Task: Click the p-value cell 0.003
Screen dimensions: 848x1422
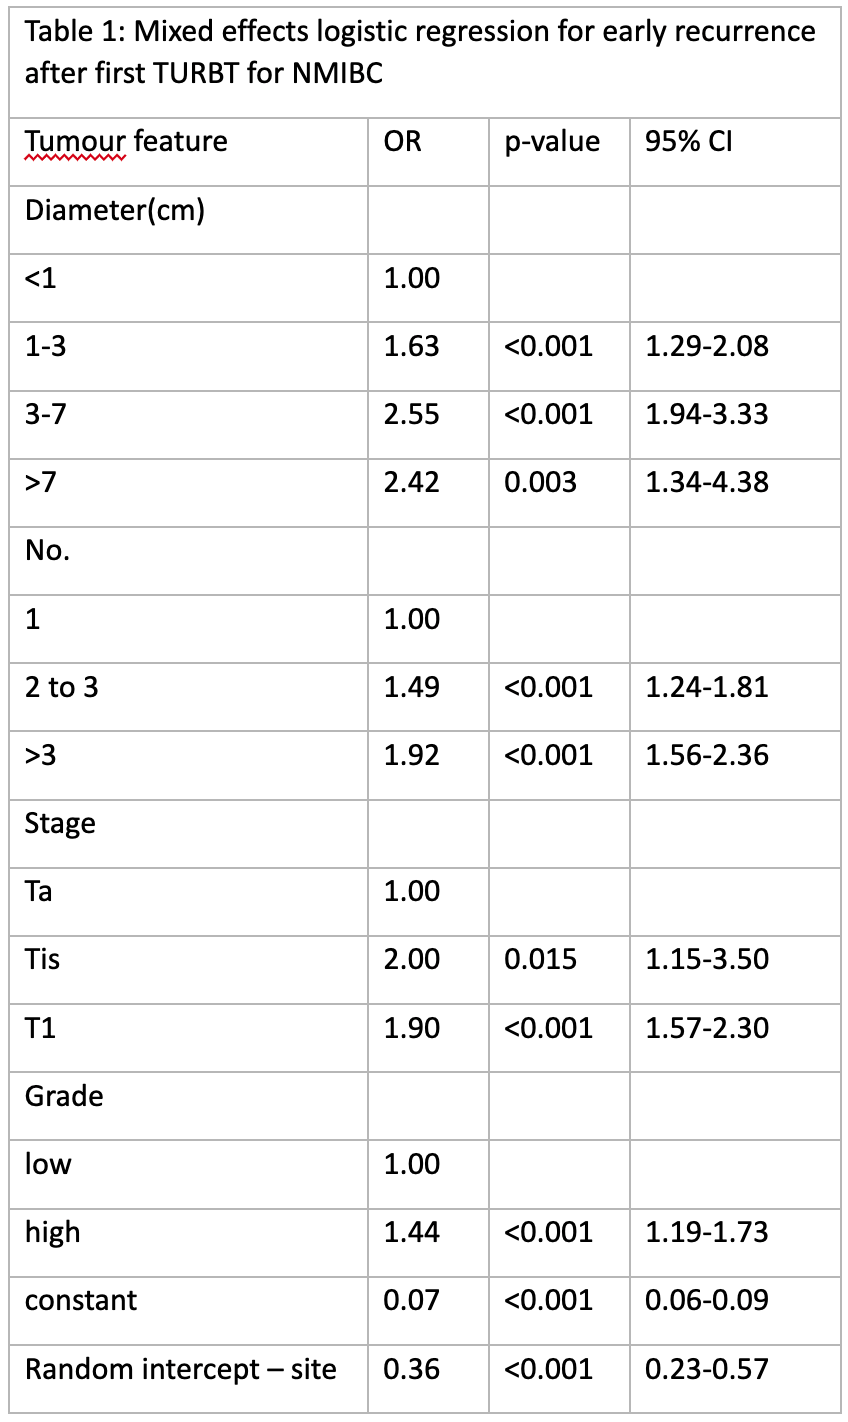Action: 541,482
